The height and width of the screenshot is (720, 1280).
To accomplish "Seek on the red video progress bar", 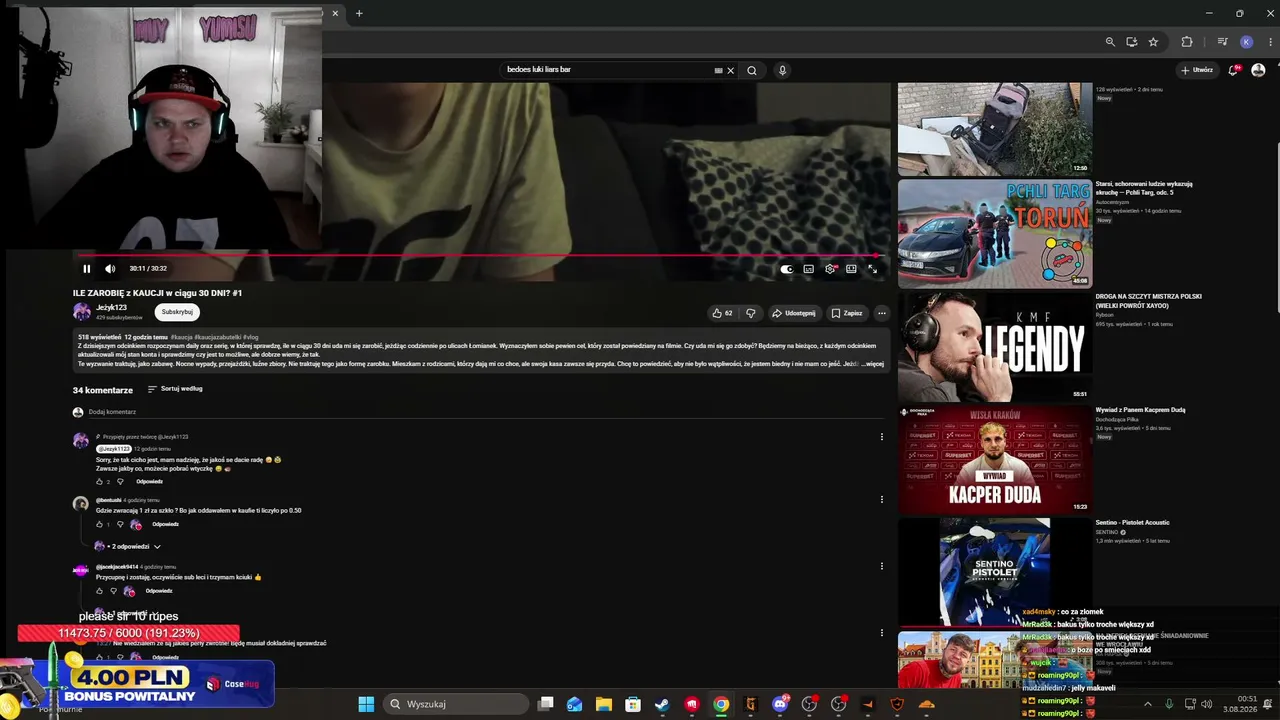I will click(481, 256).
